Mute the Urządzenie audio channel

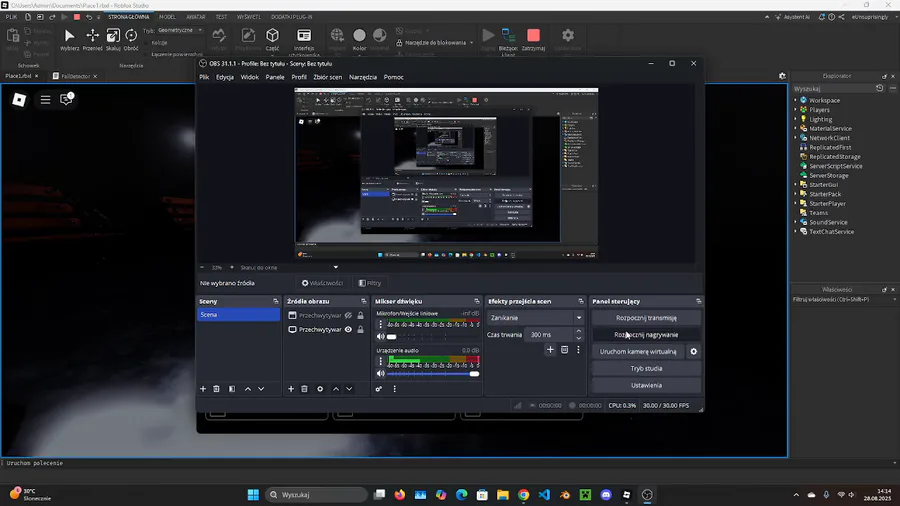(x=381, y=373)
